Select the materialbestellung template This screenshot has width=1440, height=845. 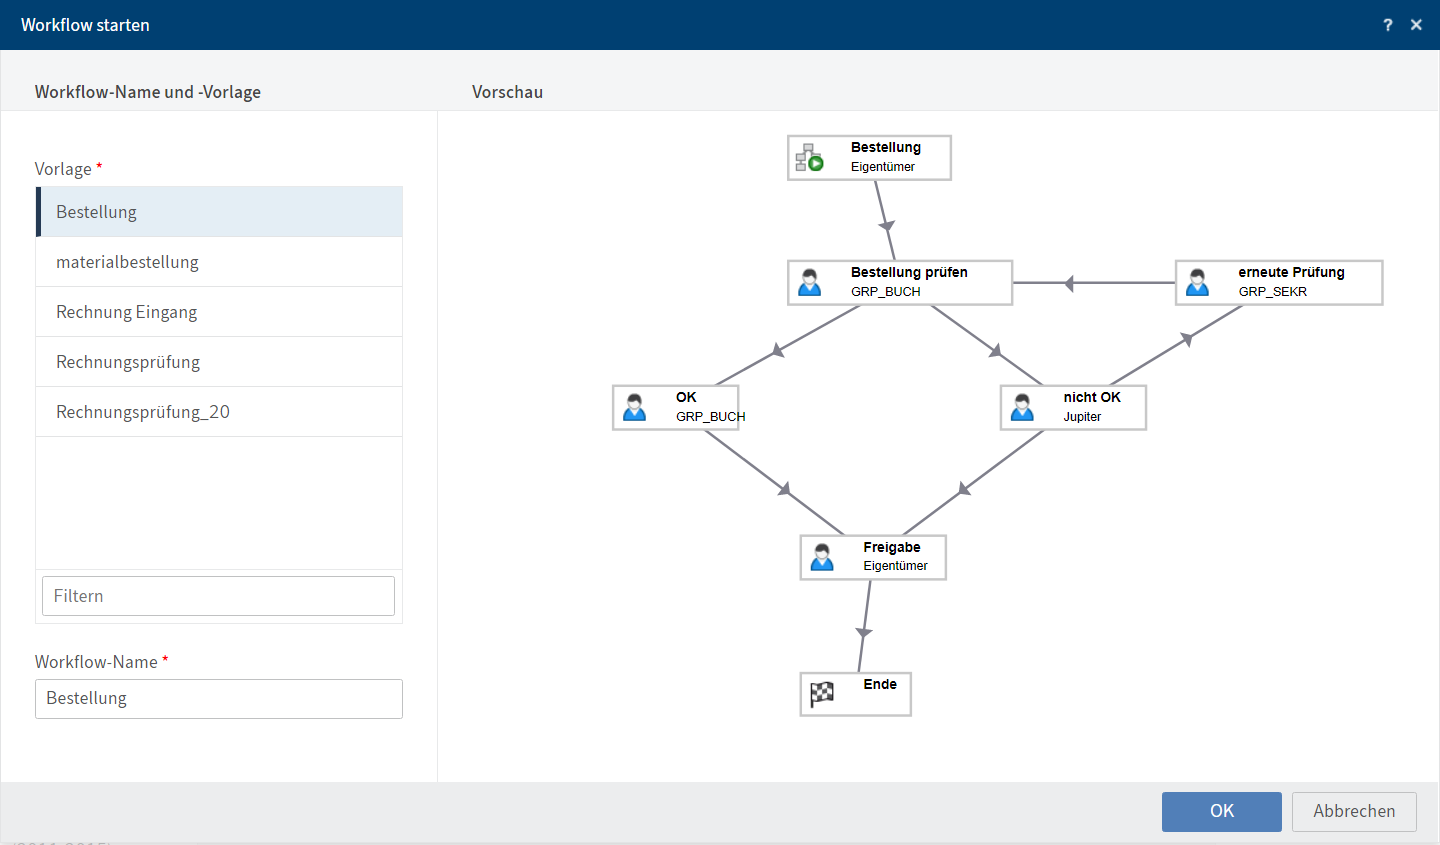coord(219,262)
